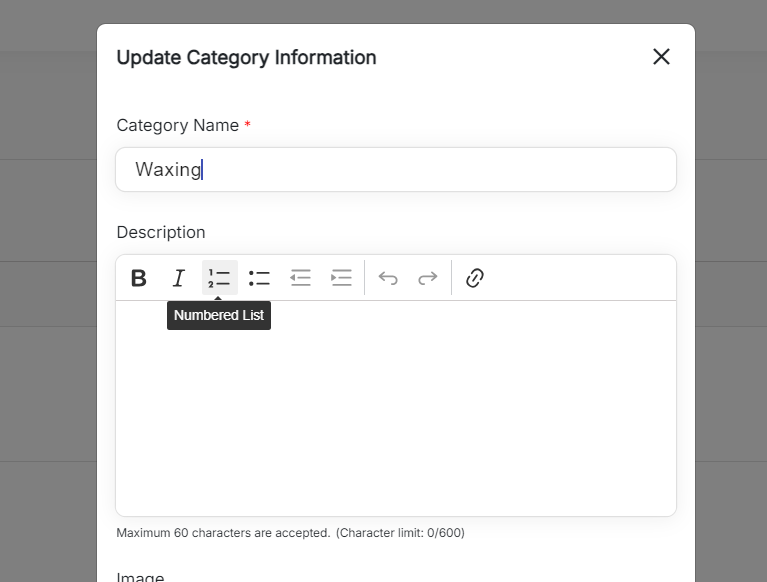Click the Description label

click(x=161, y=232)
